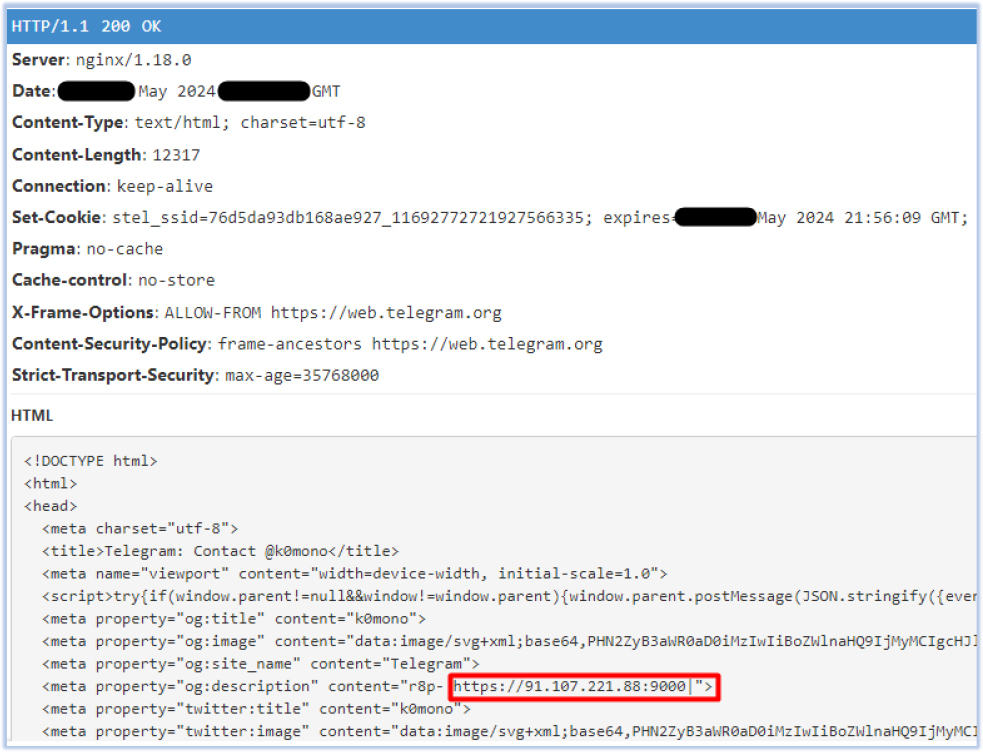Select the Server header nginx/1.18.0 value
Image resolution: width=983 pixels, height=752 pixels.
tap(134, 60)
